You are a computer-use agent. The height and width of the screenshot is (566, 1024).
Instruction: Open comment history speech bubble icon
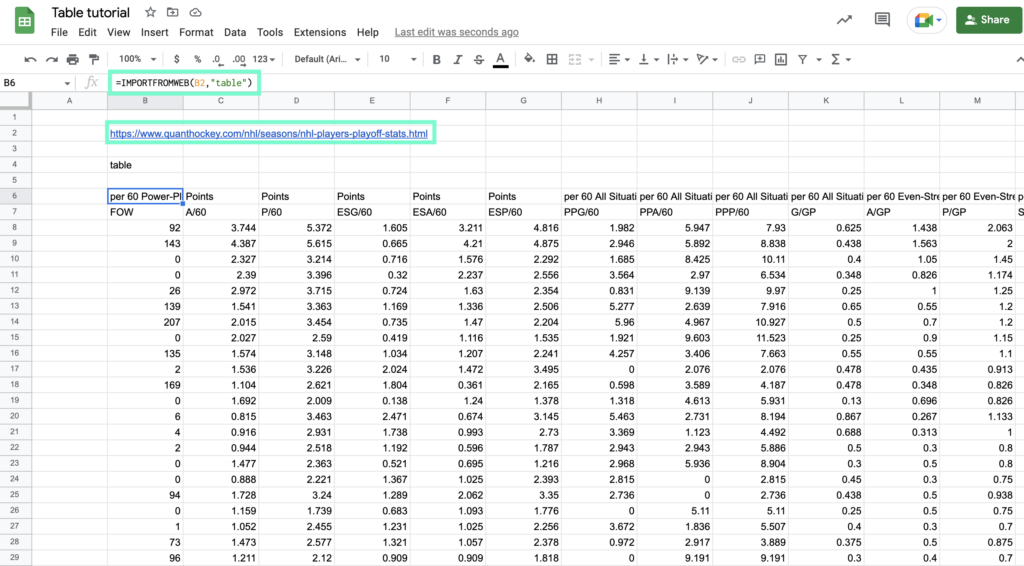(x=882, y=19)
